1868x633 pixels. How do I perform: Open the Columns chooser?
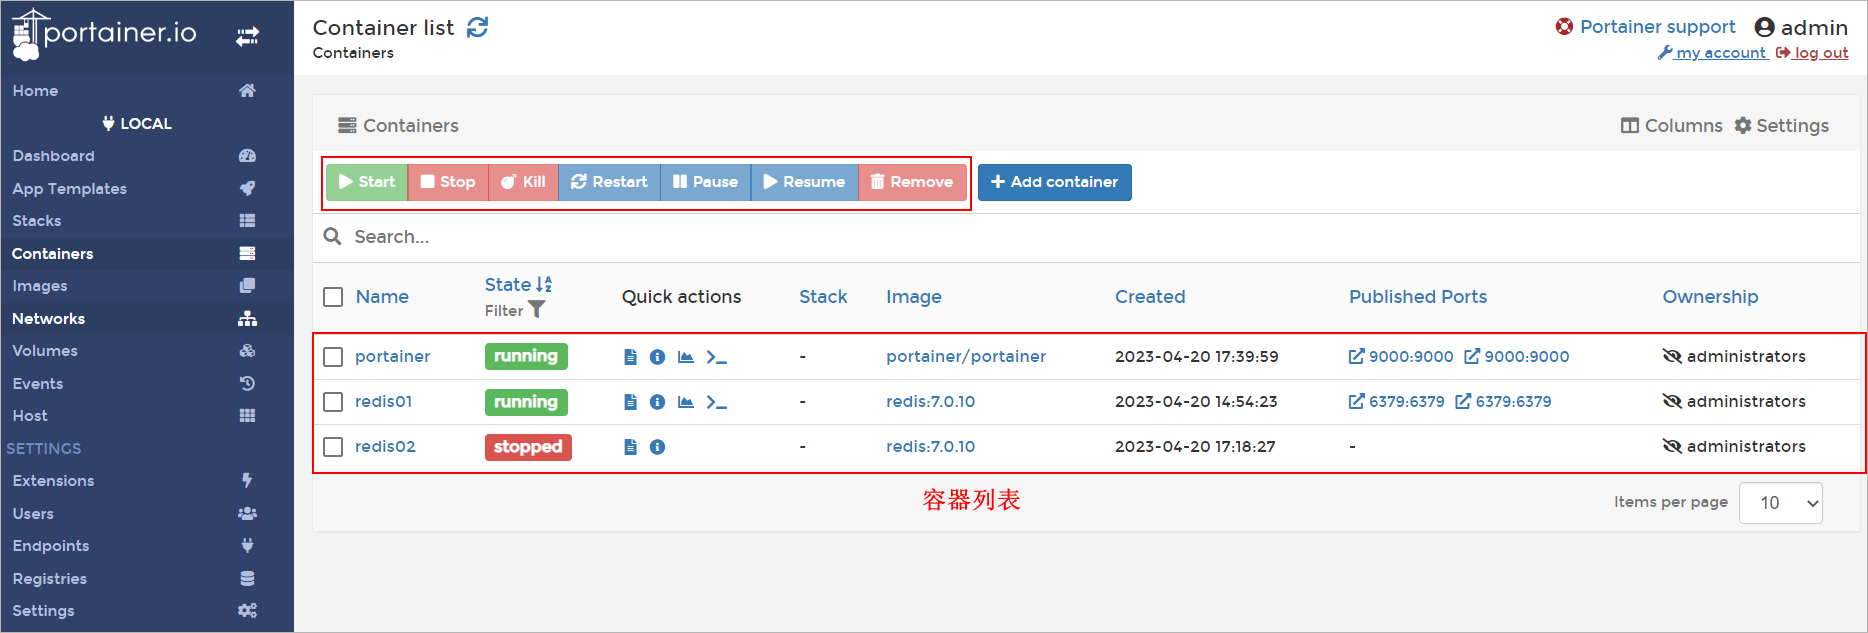point(1671,126)
